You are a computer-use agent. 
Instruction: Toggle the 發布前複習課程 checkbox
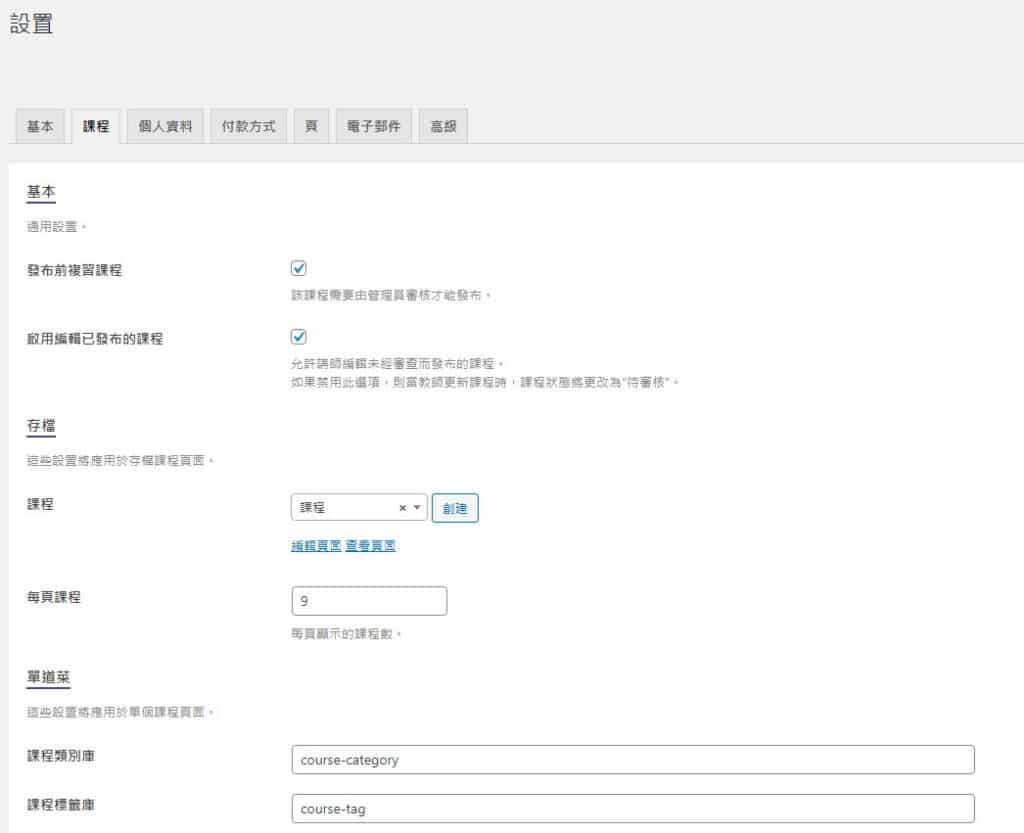(298, 269)
